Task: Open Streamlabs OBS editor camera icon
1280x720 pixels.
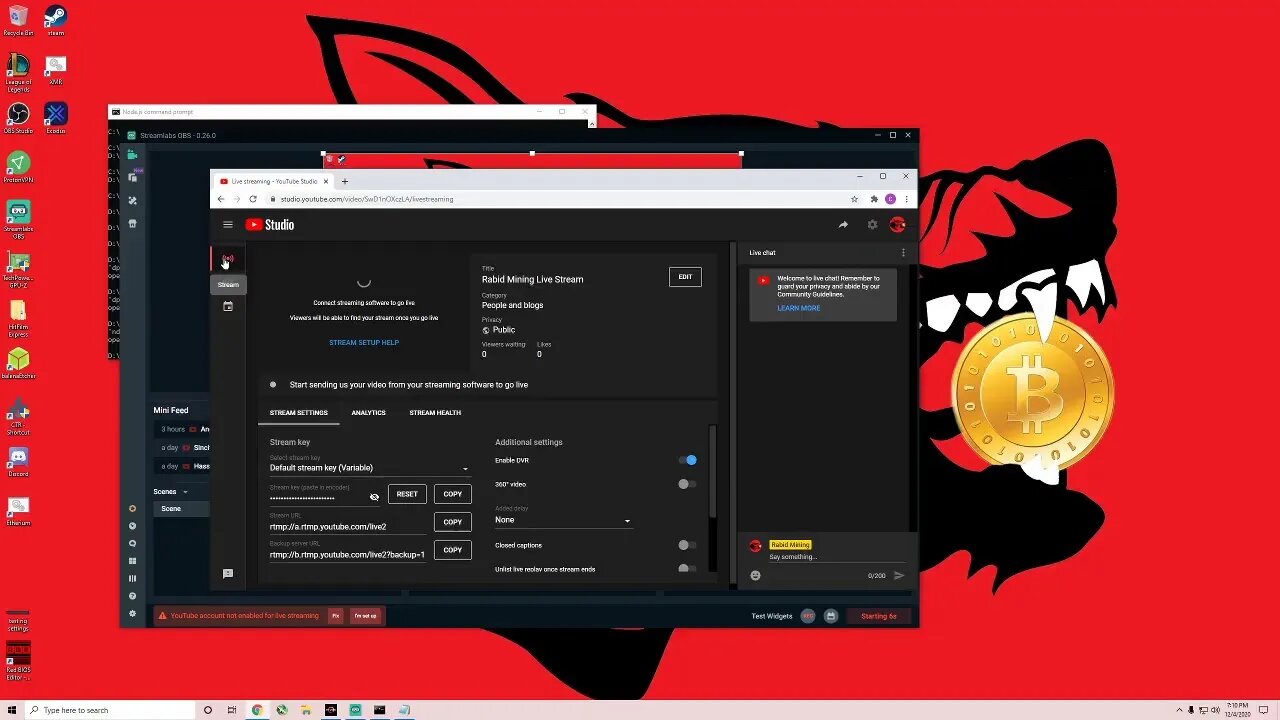Action: [132, 155]
